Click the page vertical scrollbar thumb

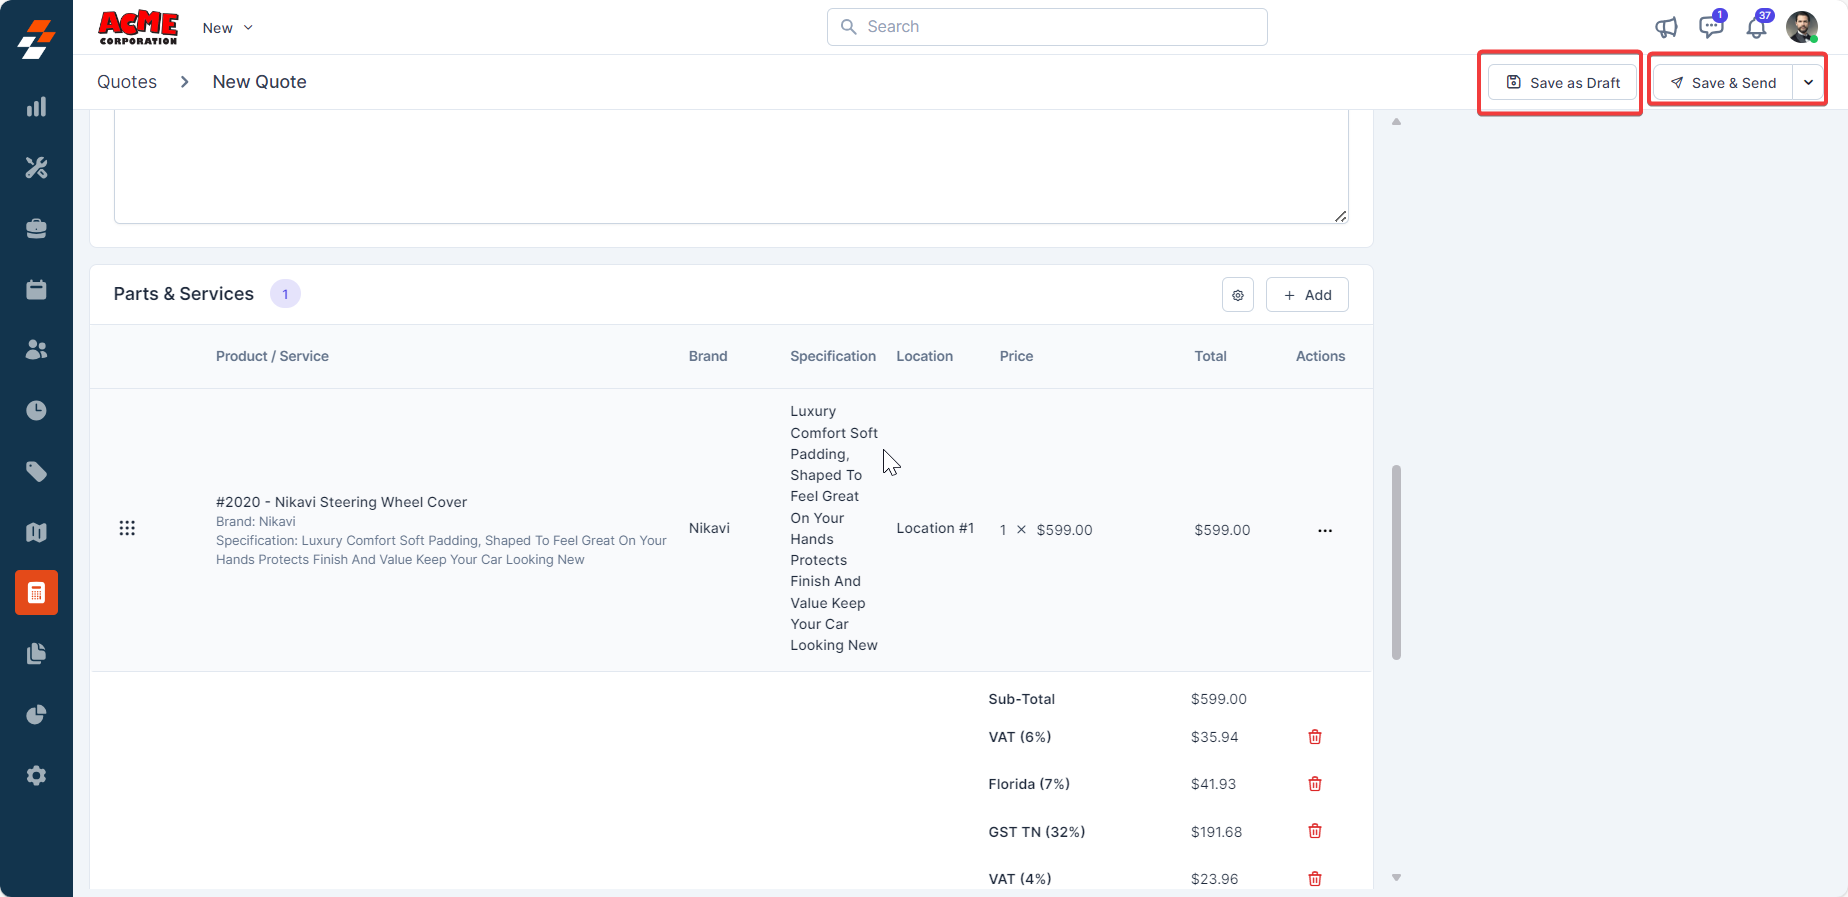(x=1396, y=562)
